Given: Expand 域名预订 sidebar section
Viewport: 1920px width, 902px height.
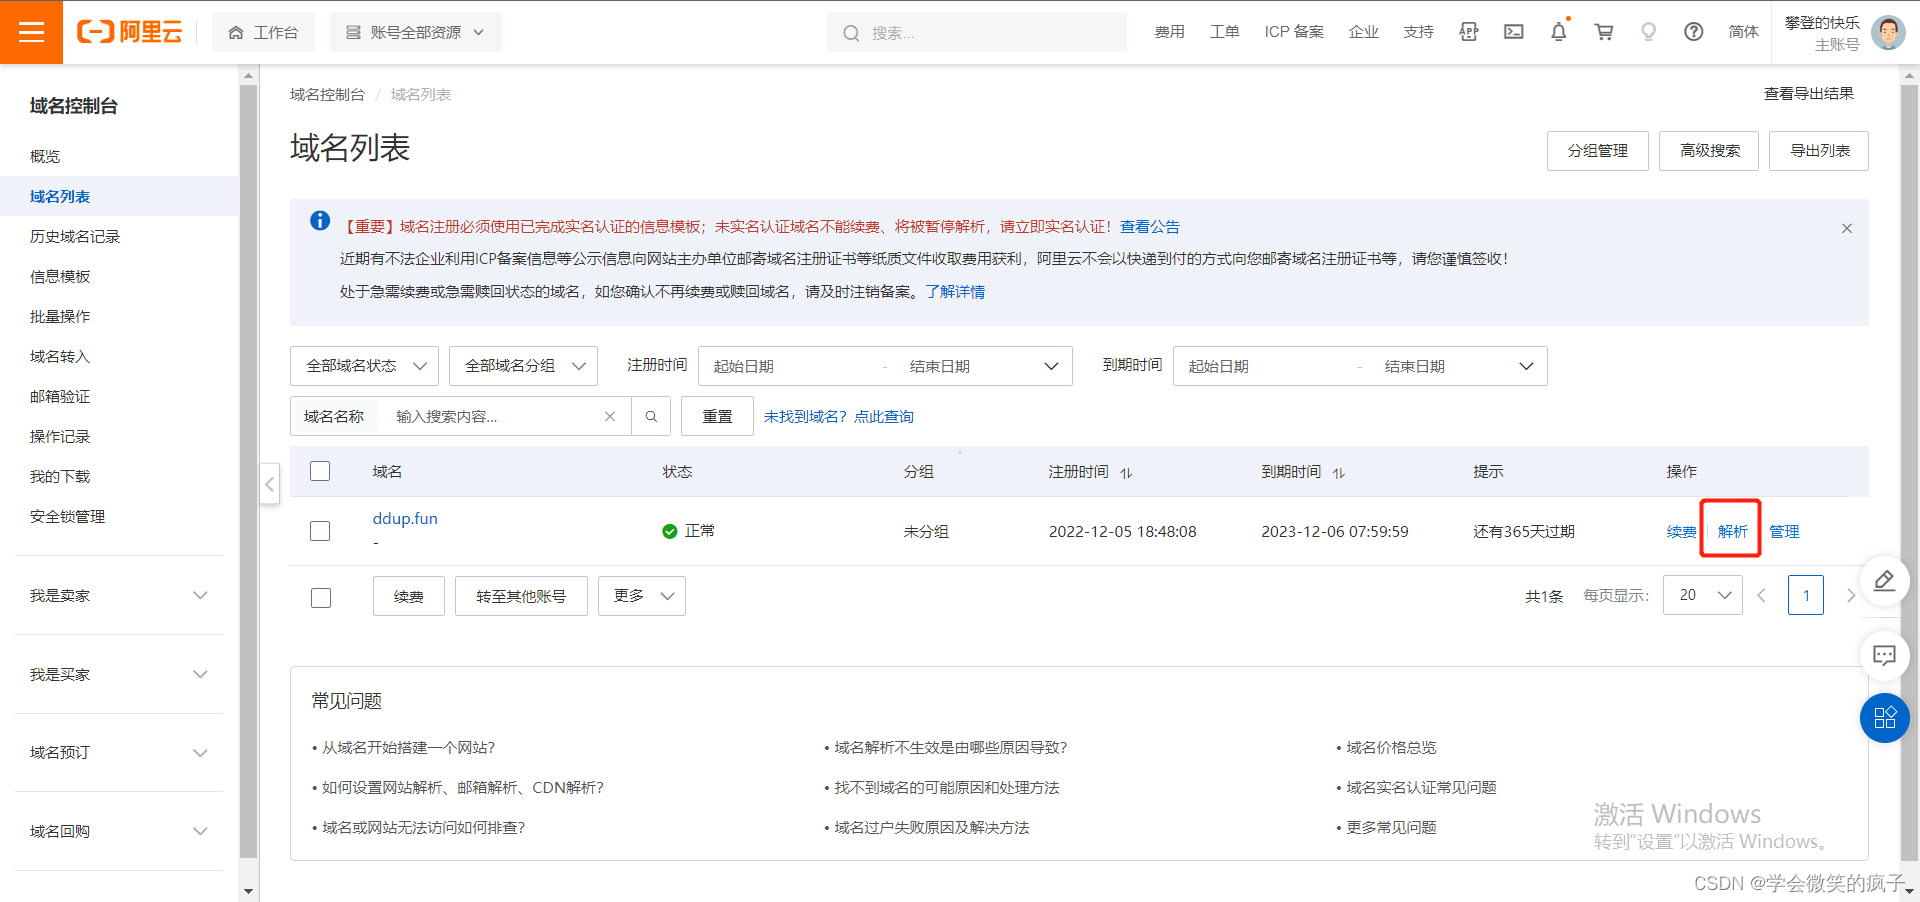Looking at the screenshot, I should point(119,752).
